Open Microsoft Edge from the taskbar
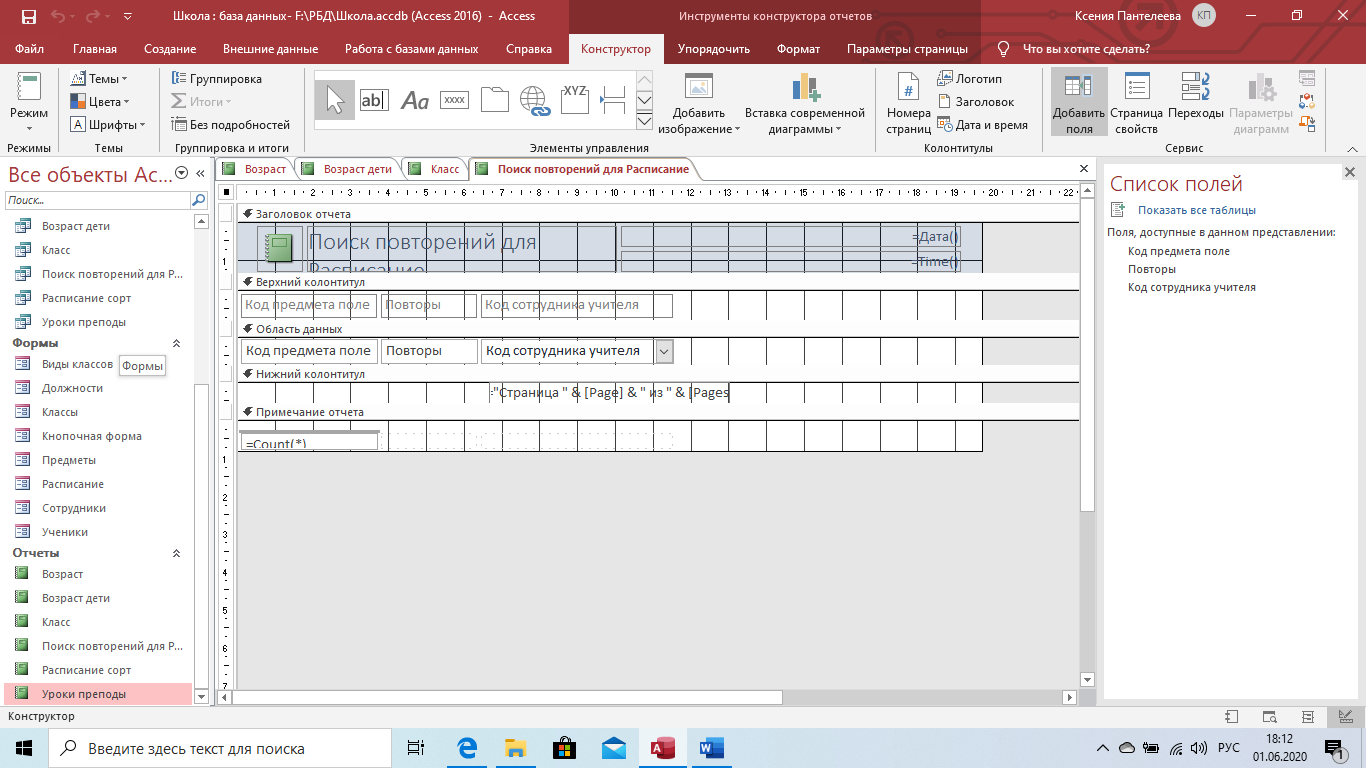The height and width of the screenshot is (768, 1366). pyautogui.click(x=466, y=748)
